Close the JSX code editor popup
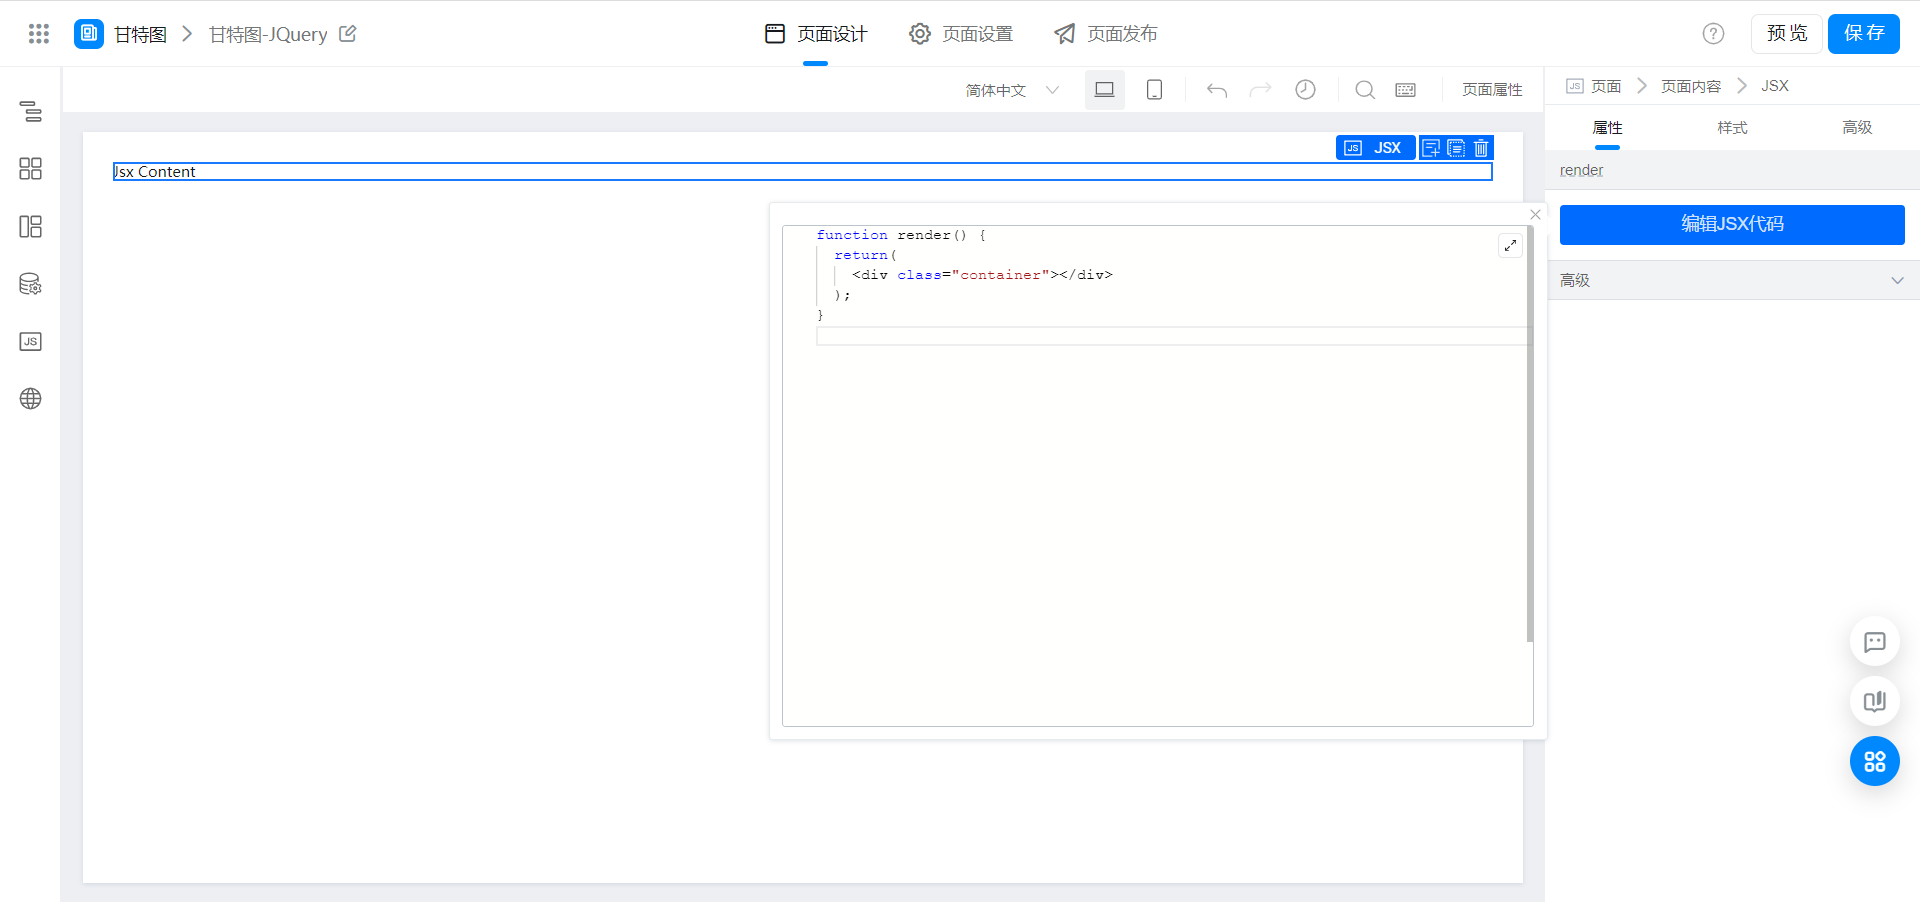The width and height of the screenshot is (1920, 902). [1535, 214]
